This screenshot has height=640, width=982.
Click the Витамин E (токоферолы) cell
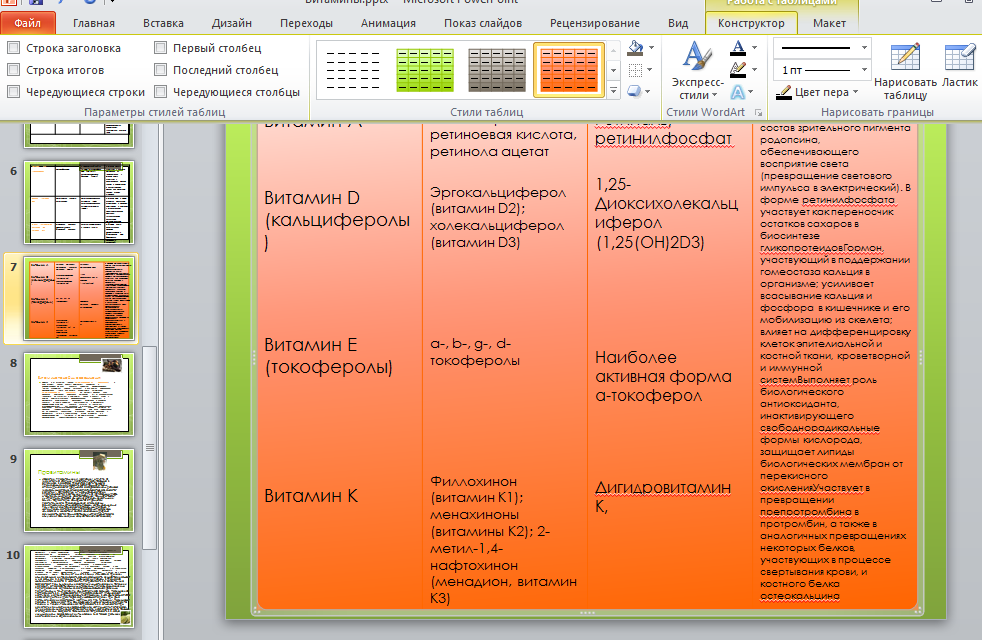coord(328,356)
